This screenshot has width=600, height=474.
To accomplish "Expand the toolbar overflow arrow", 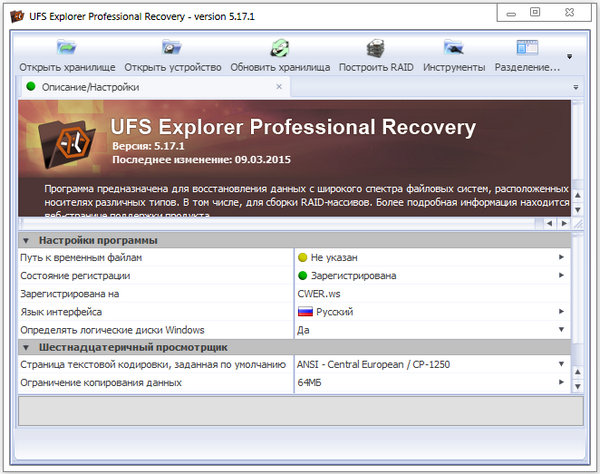I will 570,57.
